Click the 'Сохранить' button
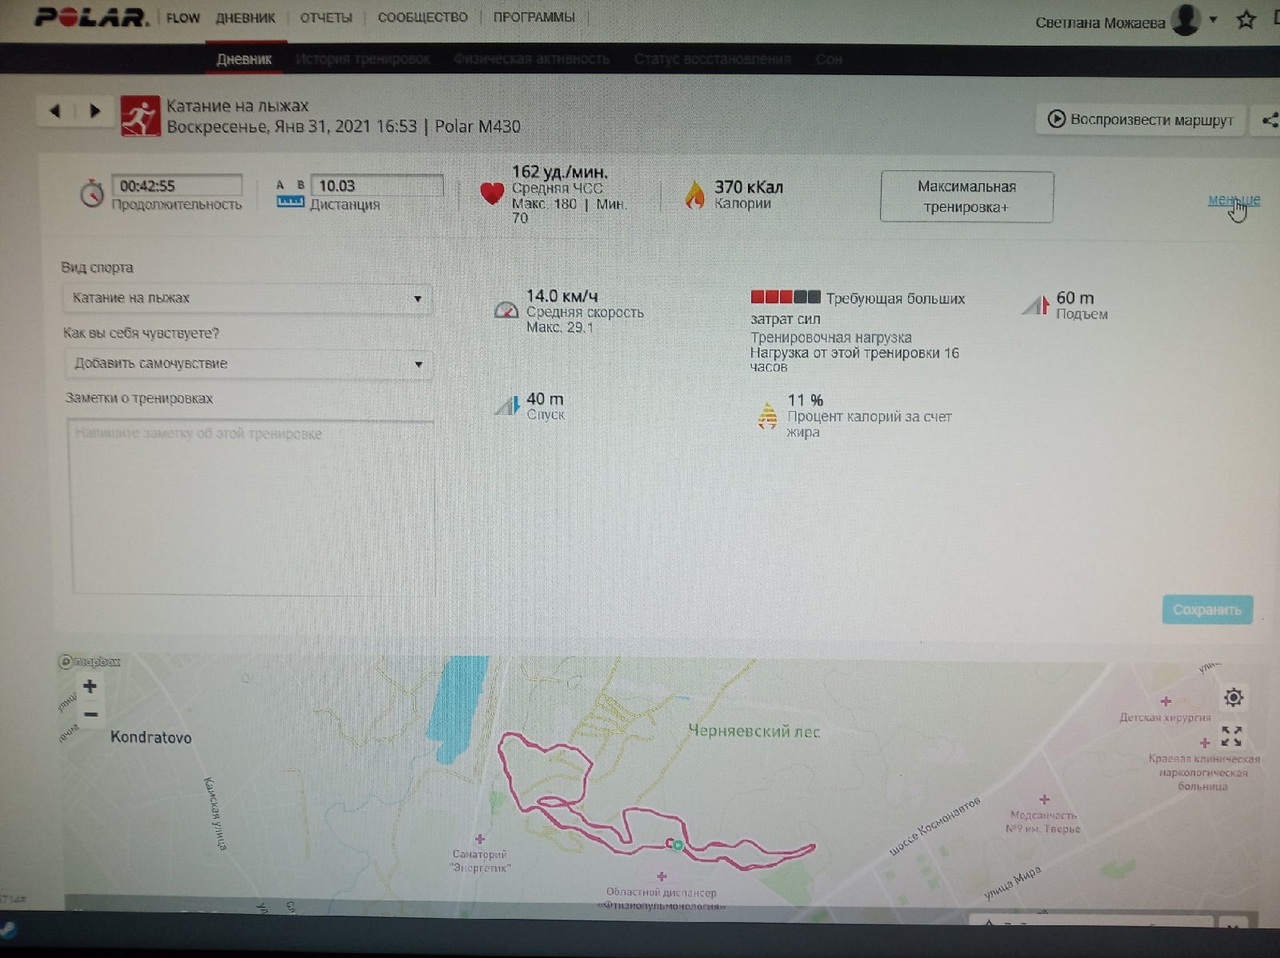Image resolution: width=1280 pixels, height=958 pixels. point(1207,610)
